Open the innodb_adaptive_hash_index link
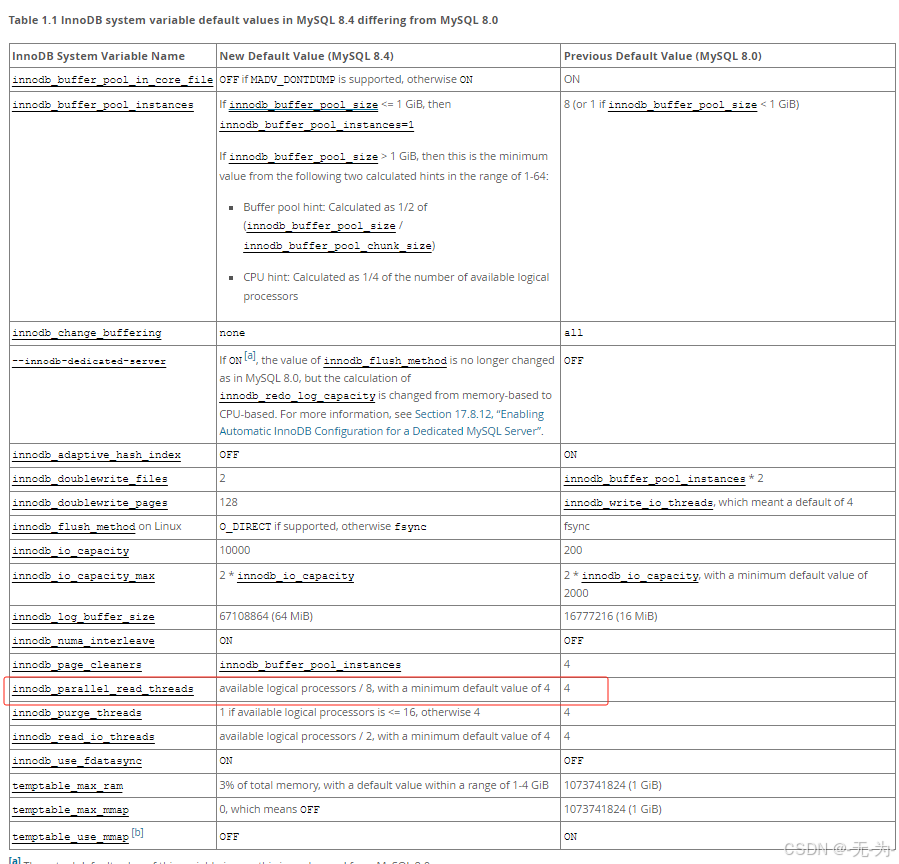This screenshot has height=864, width=899. tap(98, 453)
